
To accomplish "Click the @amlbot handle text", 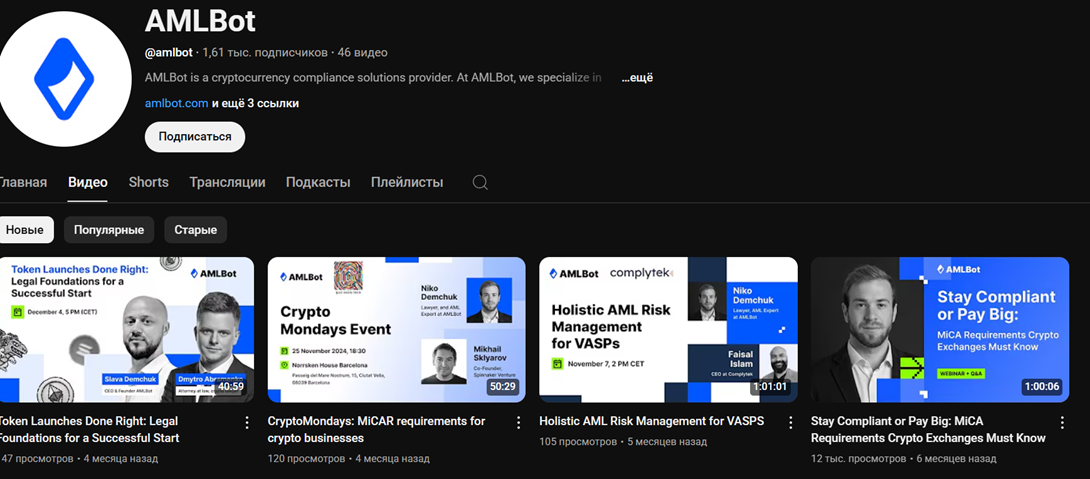I will coord(168,53).
